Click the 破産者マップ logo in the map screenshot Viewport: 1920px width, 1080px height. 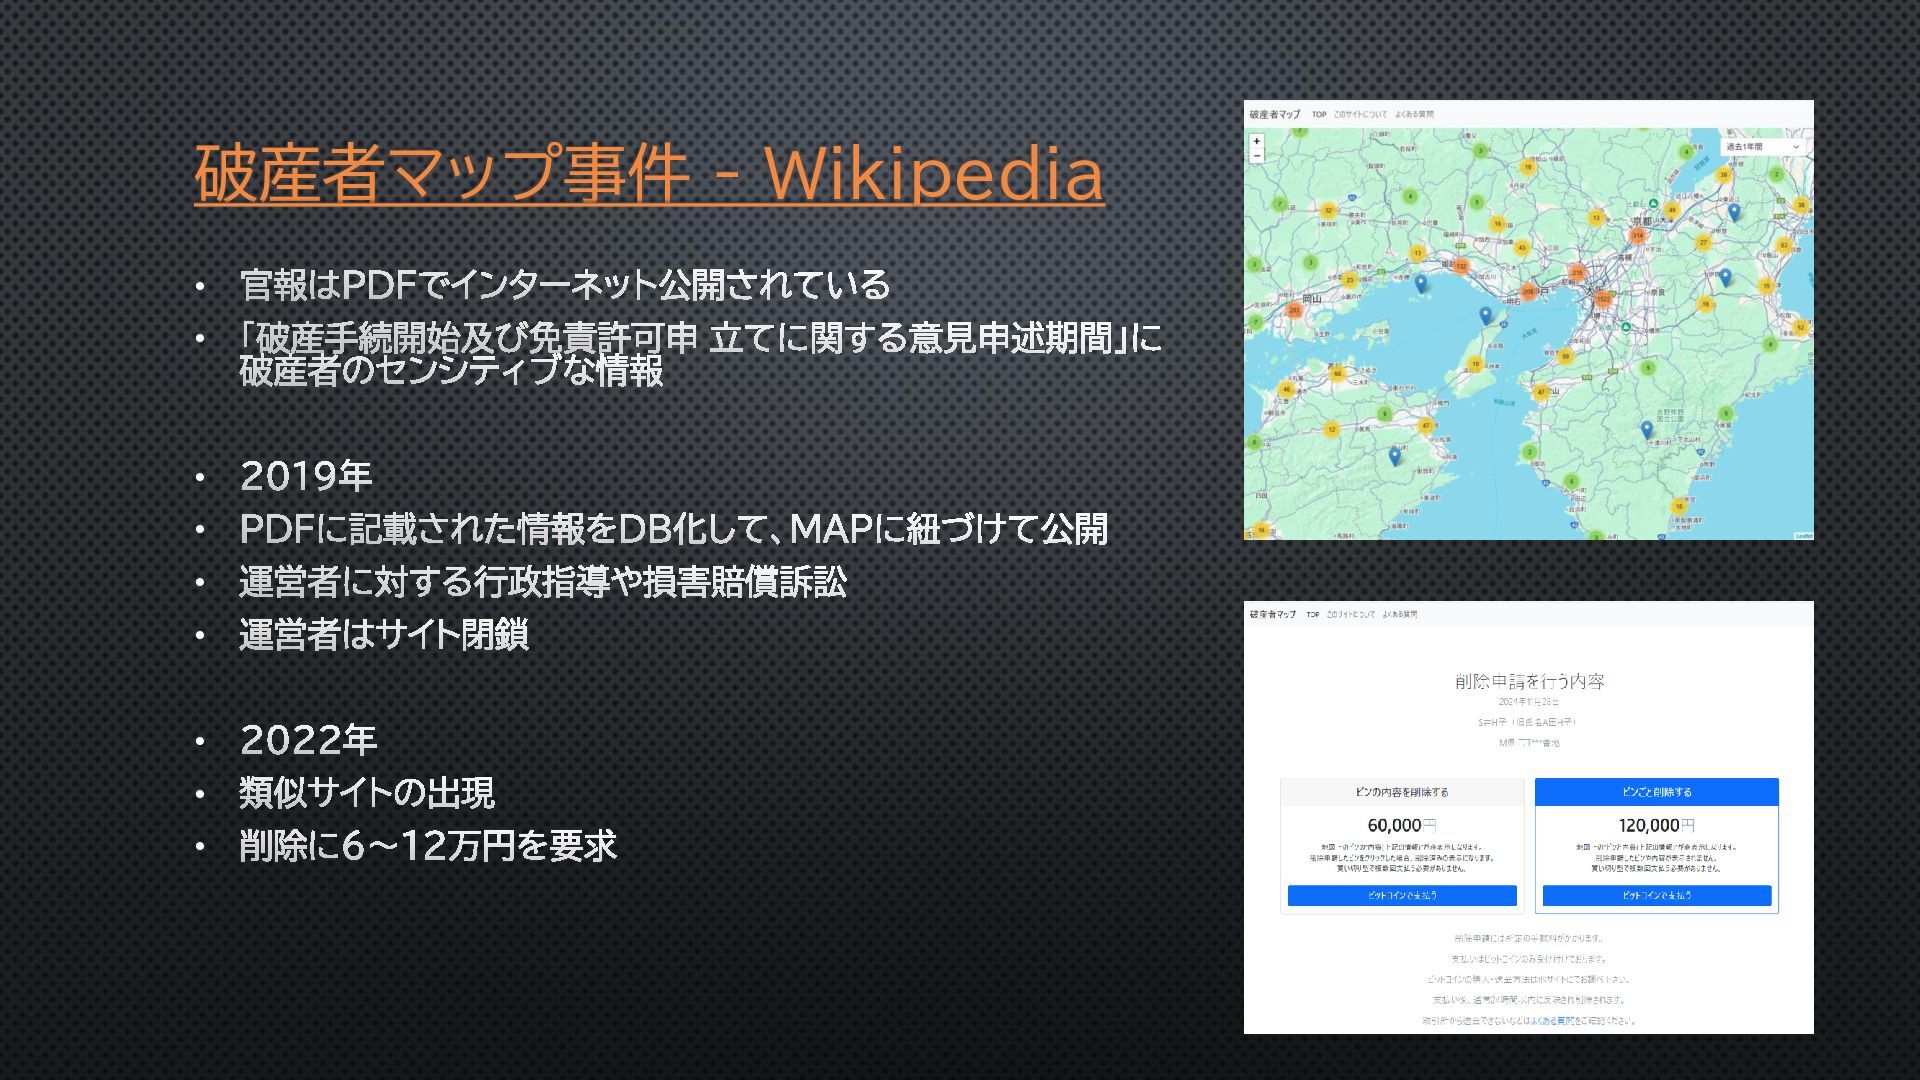pyautogui.click(x=1275, y=114)
